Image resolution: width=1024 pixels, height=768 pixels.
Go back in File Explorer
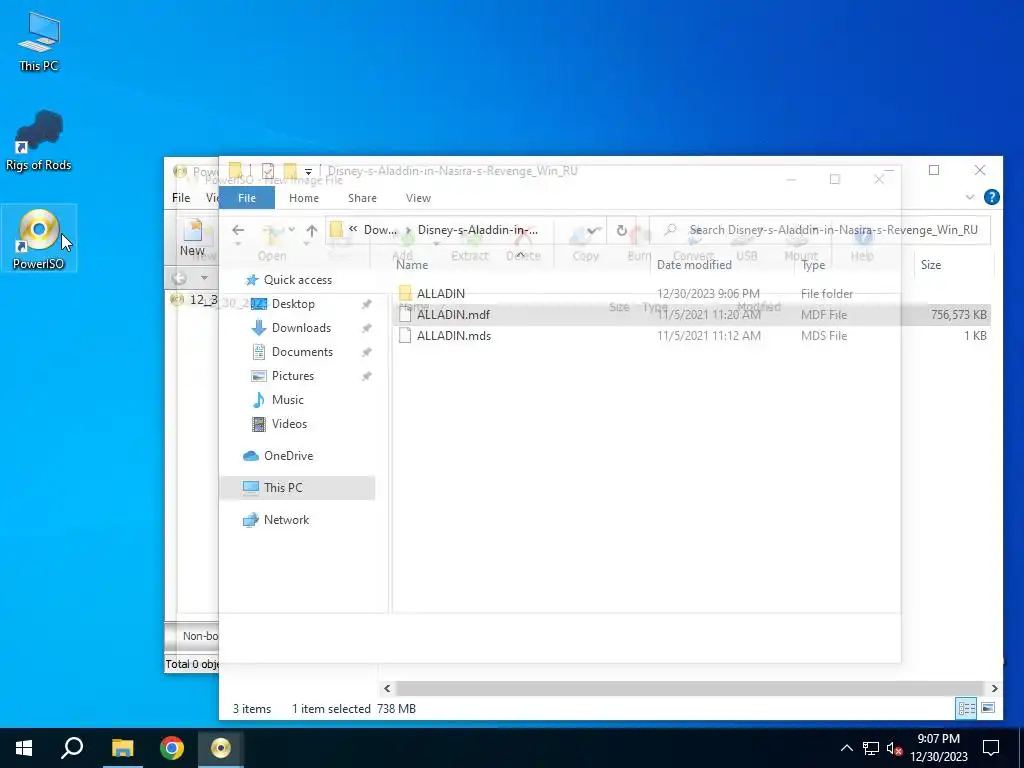[238, 230]
